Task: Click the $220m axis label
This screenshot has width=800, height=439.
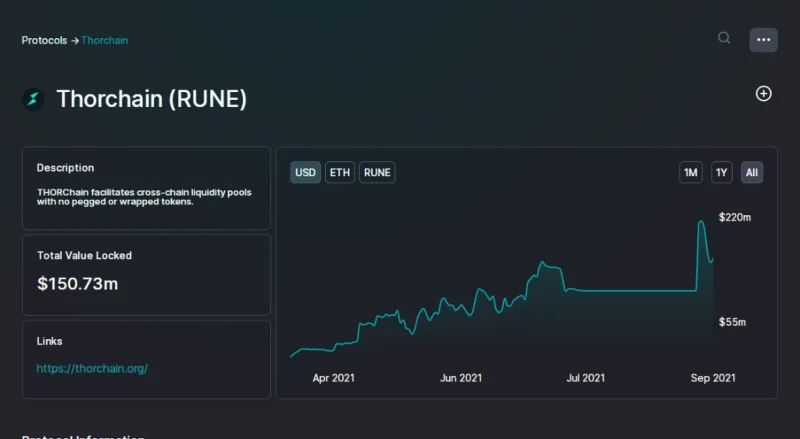Action: coord(735,217)
